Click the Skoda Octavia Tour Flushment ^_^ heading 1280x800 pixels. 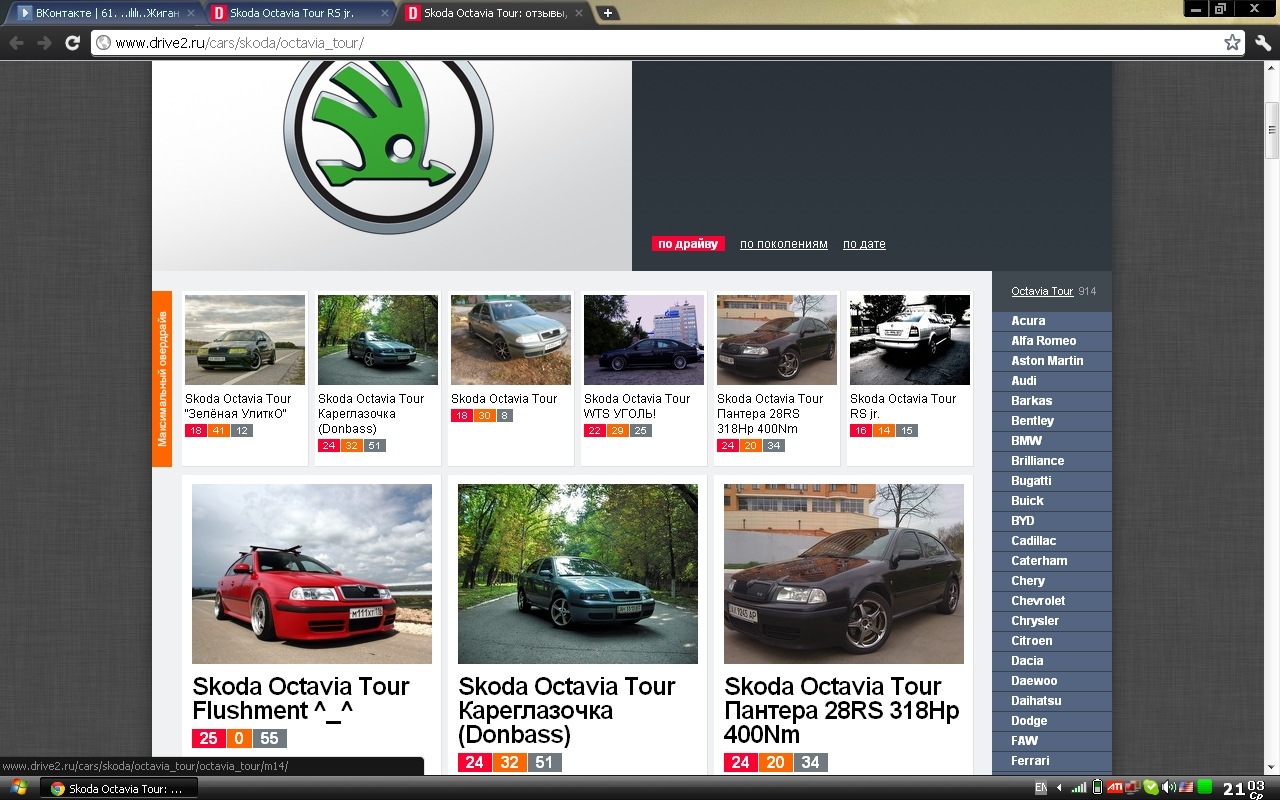point(301,698)
